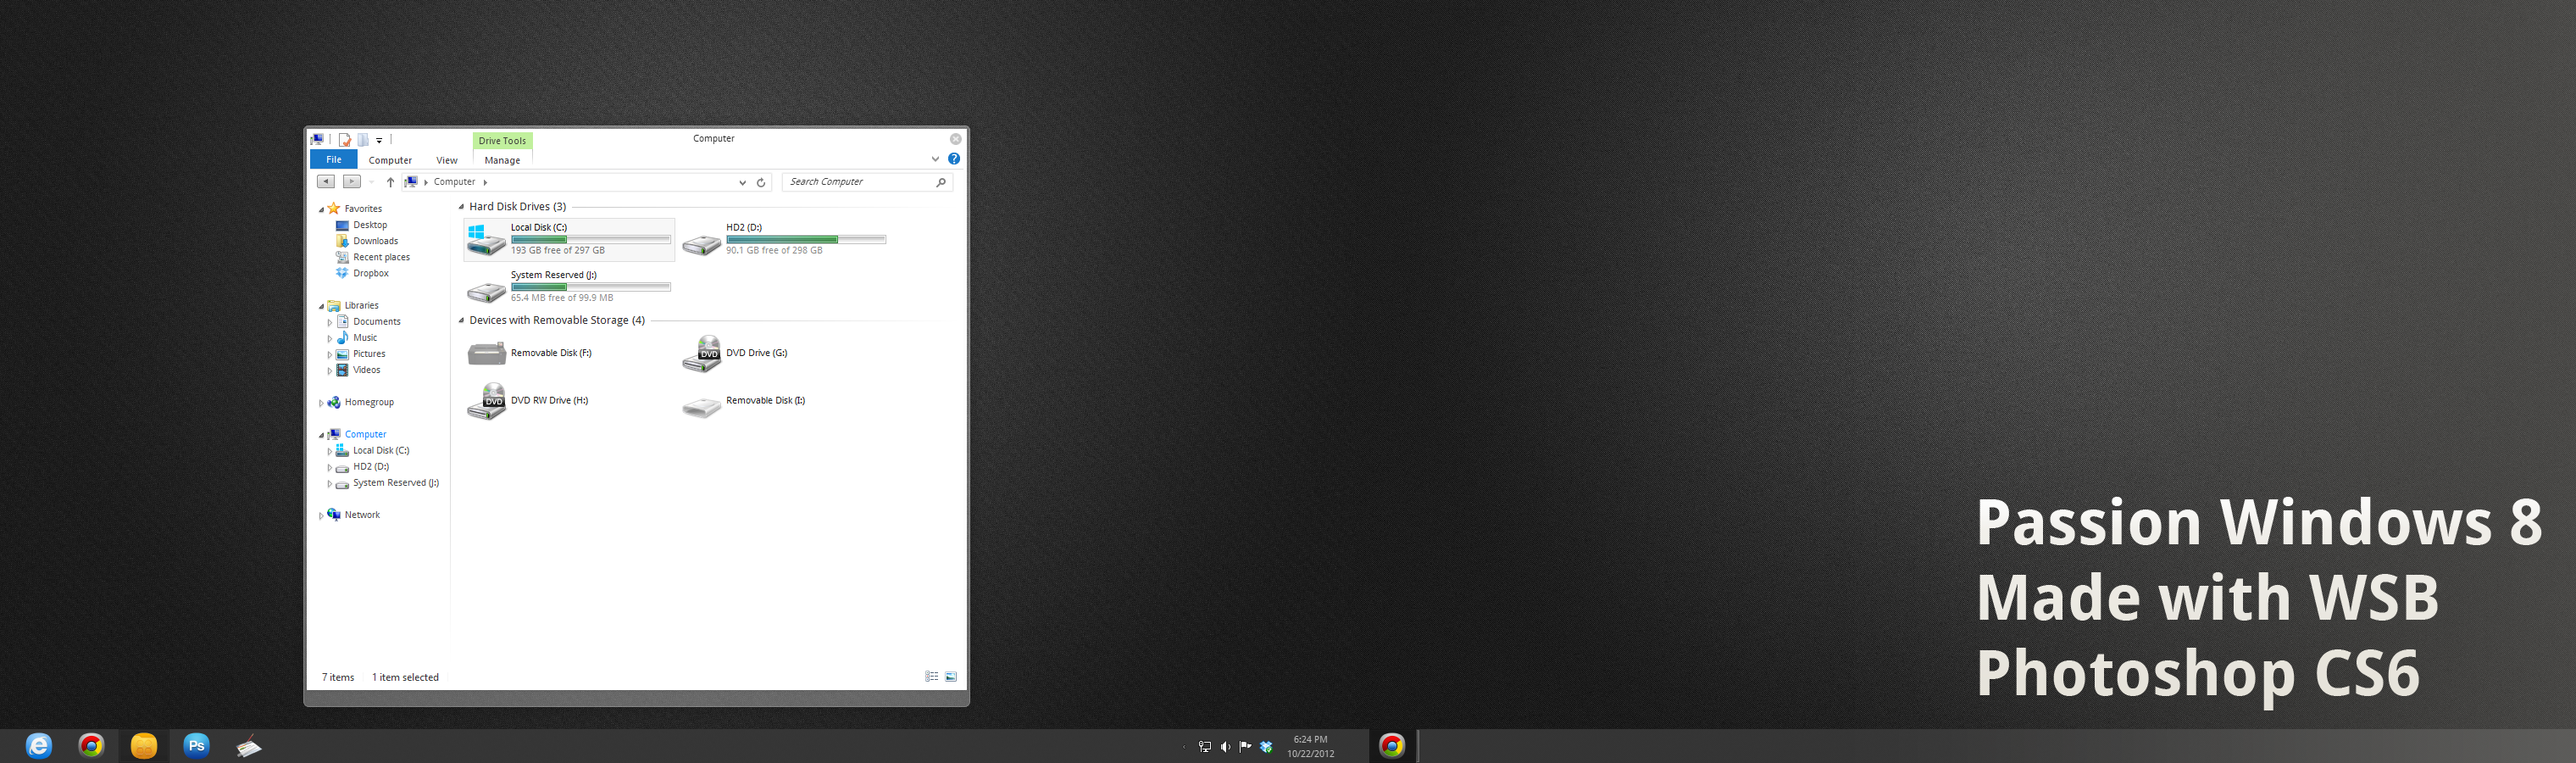Click the Back navigation arrow
Screen dimensions: 2576x763
(326, 181)
